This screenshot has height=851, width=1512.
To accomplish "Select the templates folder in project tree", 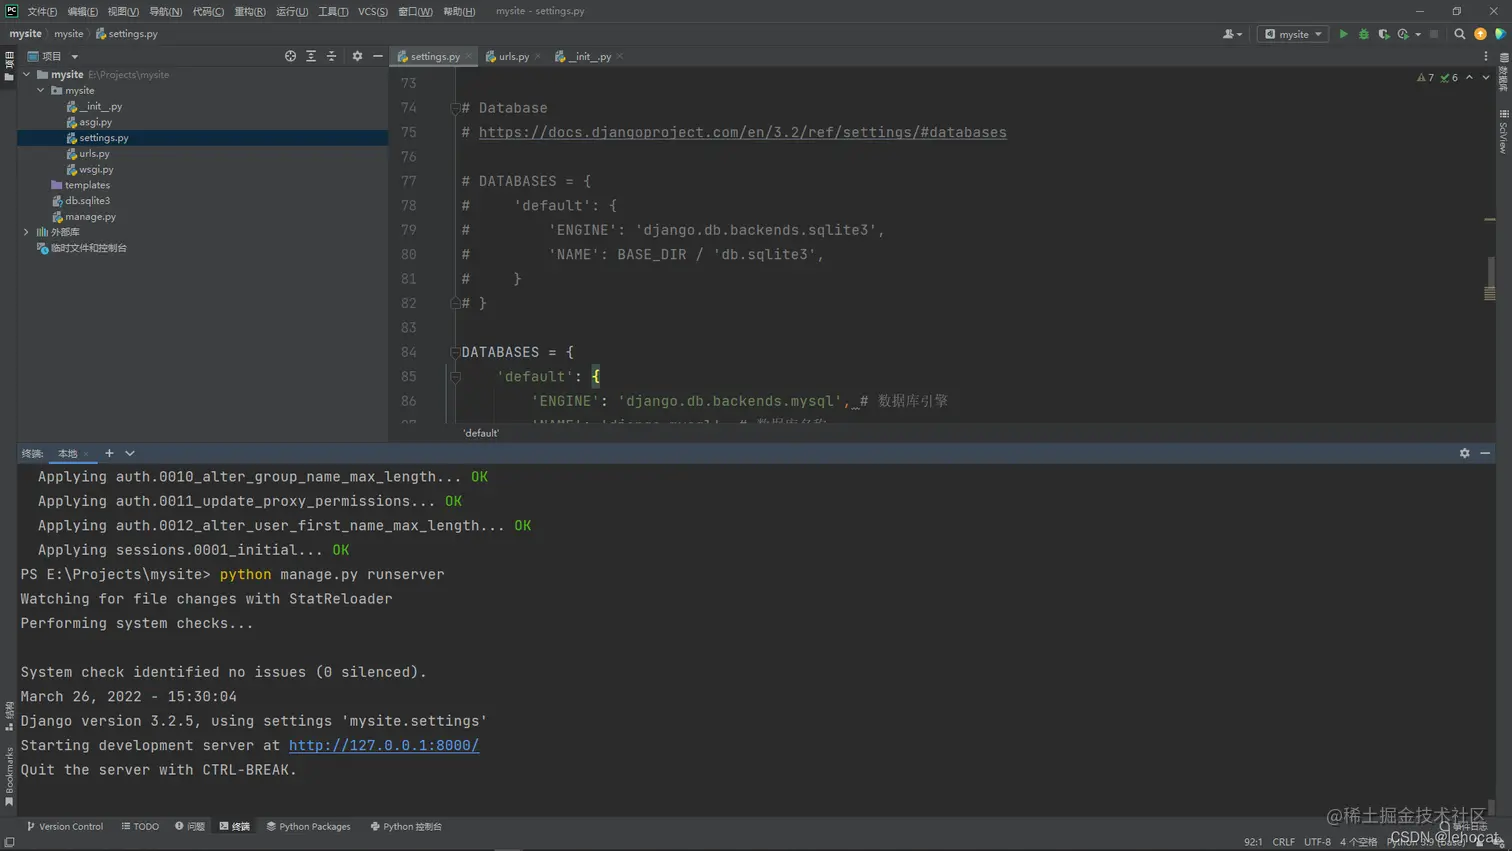I will pyautogui.click(x=80, y=185).
